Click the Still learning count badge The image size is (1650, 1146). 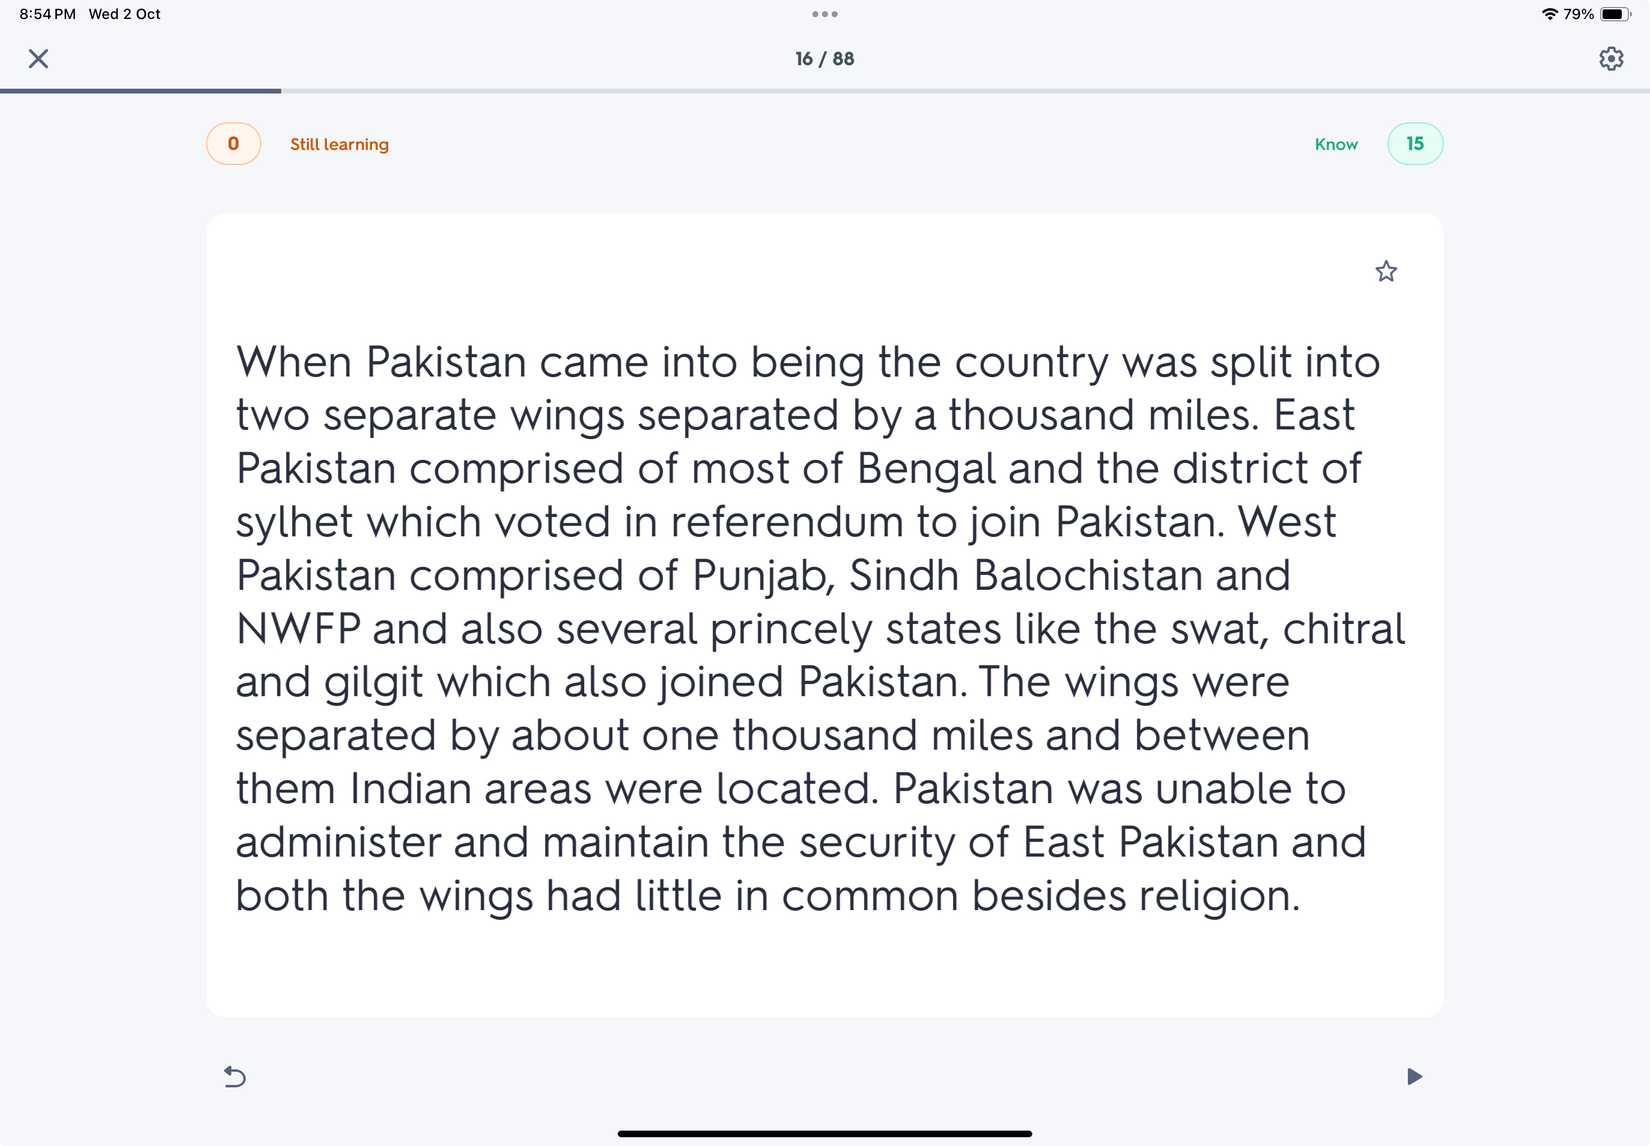[233, 144]
